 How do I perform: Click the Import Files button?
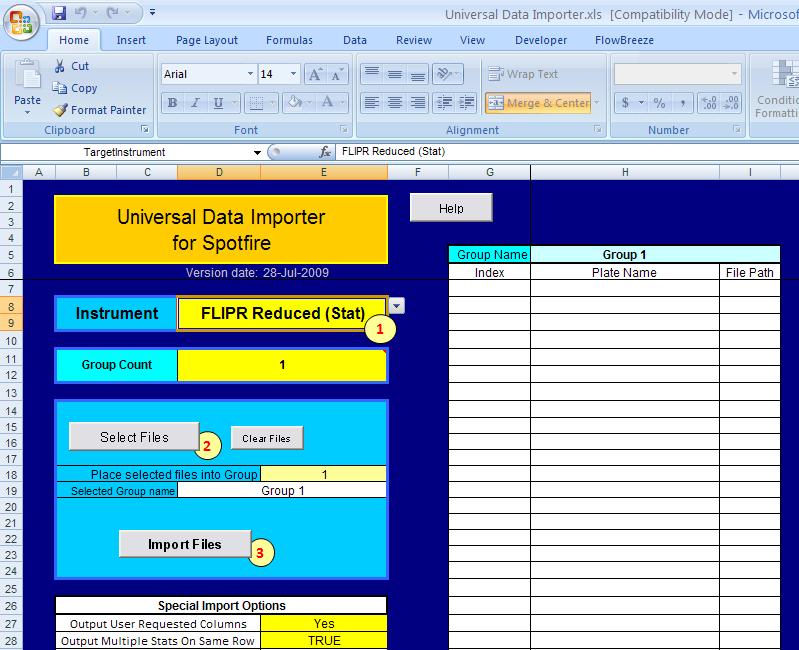[184, 544]
